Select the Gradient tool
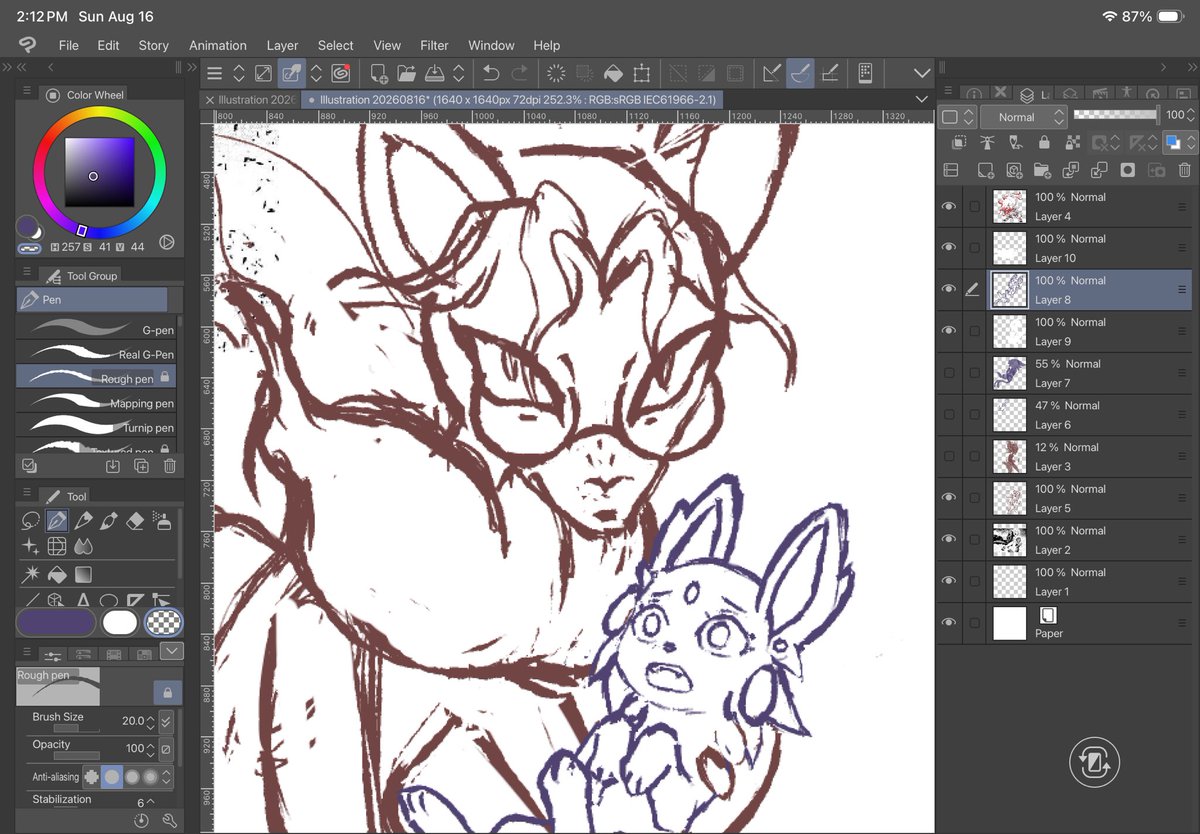The height and width of the screenshot is (834, 1200). point(83,574)
